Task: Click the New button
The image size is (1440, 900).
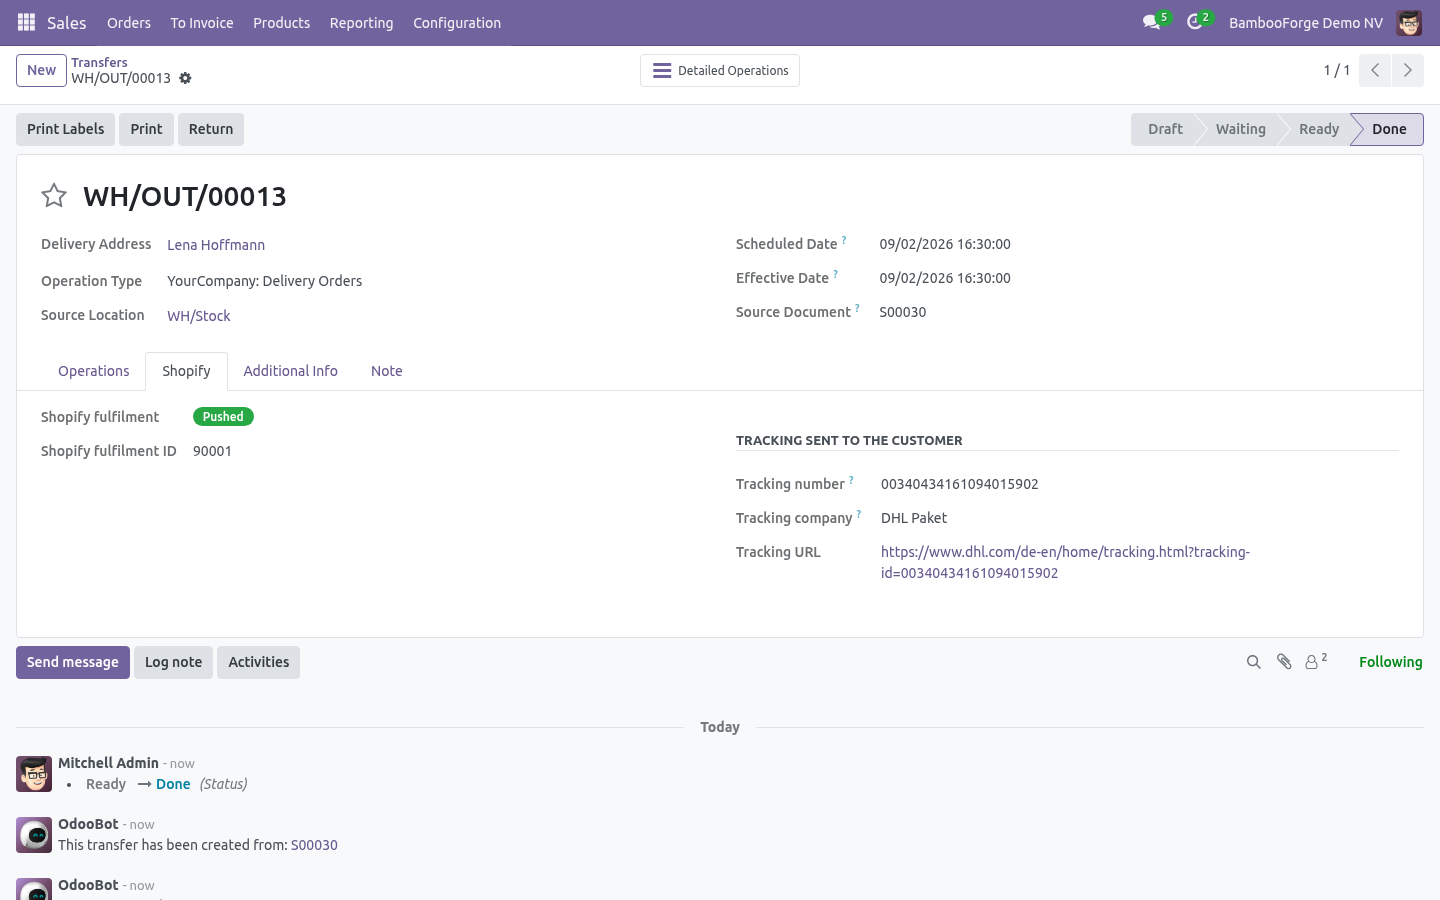Action: [x=41, y=70]
